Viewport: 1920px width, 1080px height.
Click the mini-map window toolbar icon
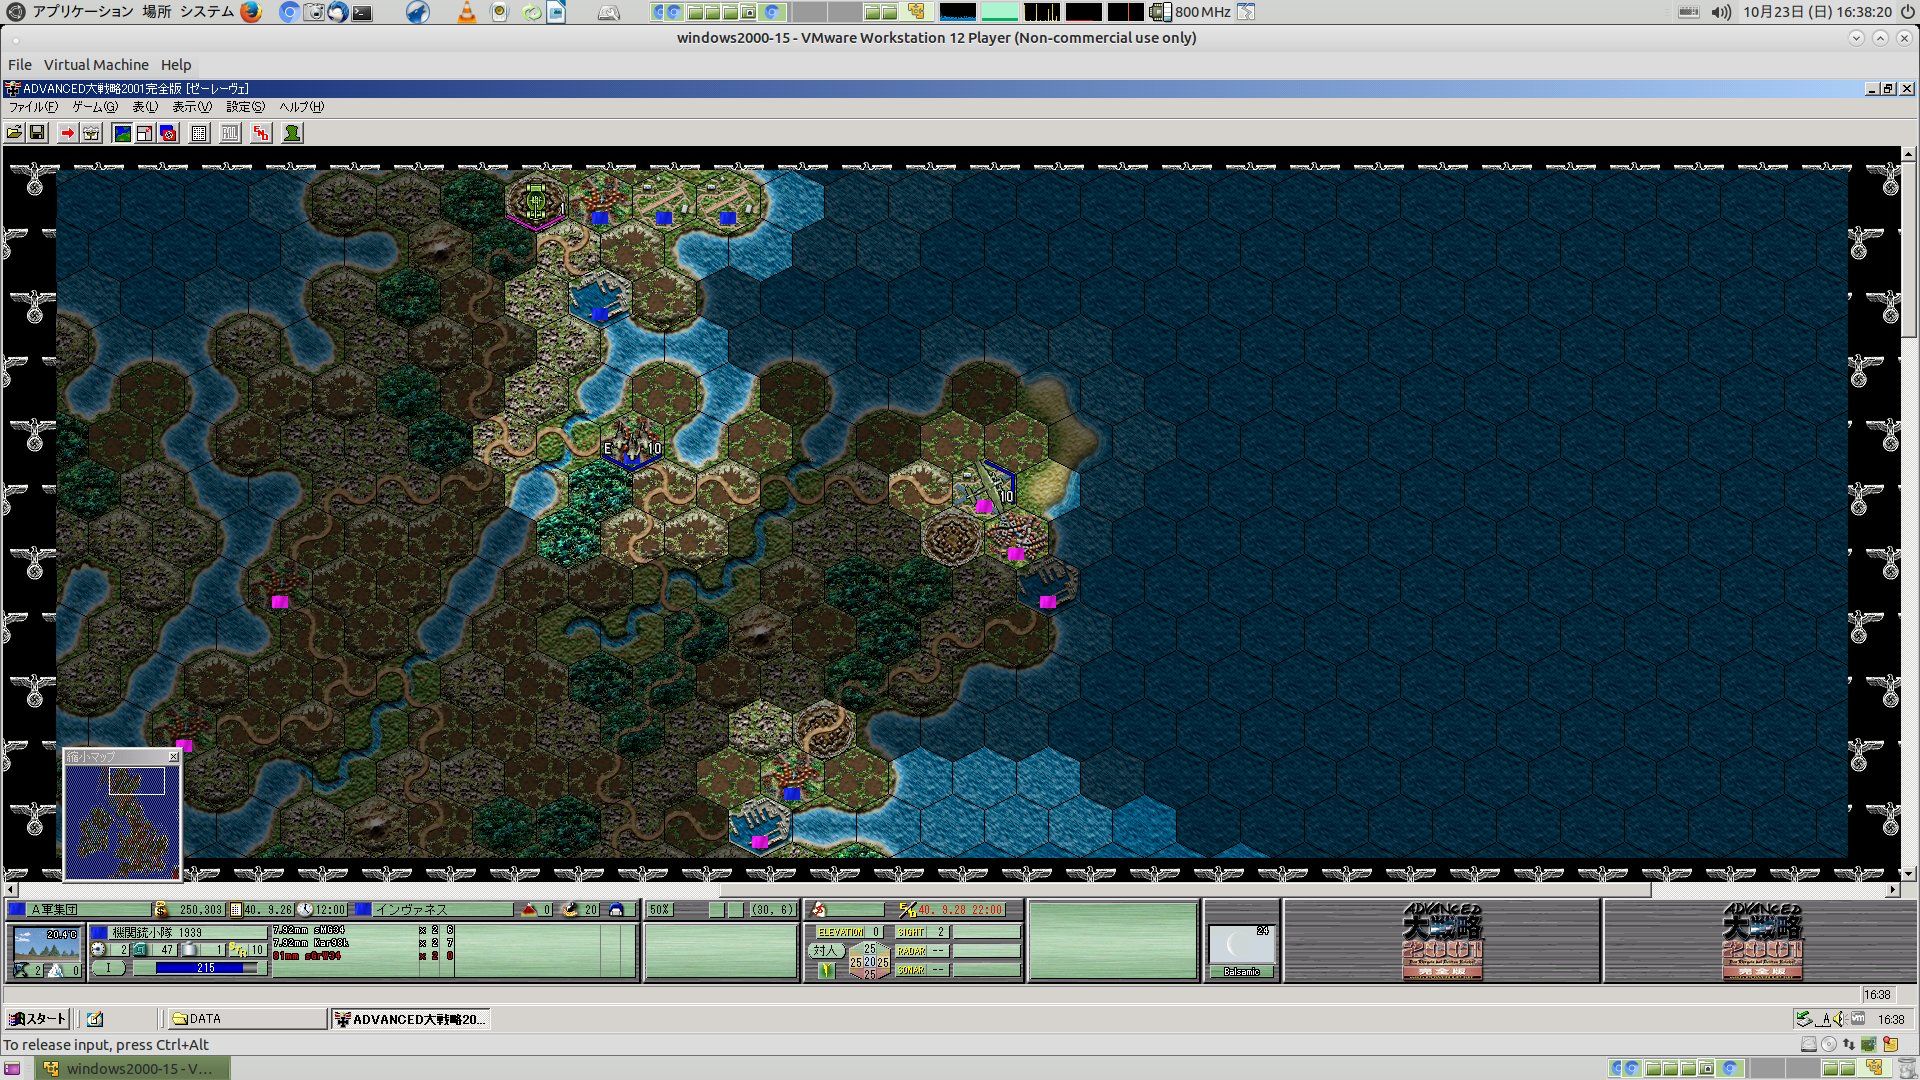point(145,133)
